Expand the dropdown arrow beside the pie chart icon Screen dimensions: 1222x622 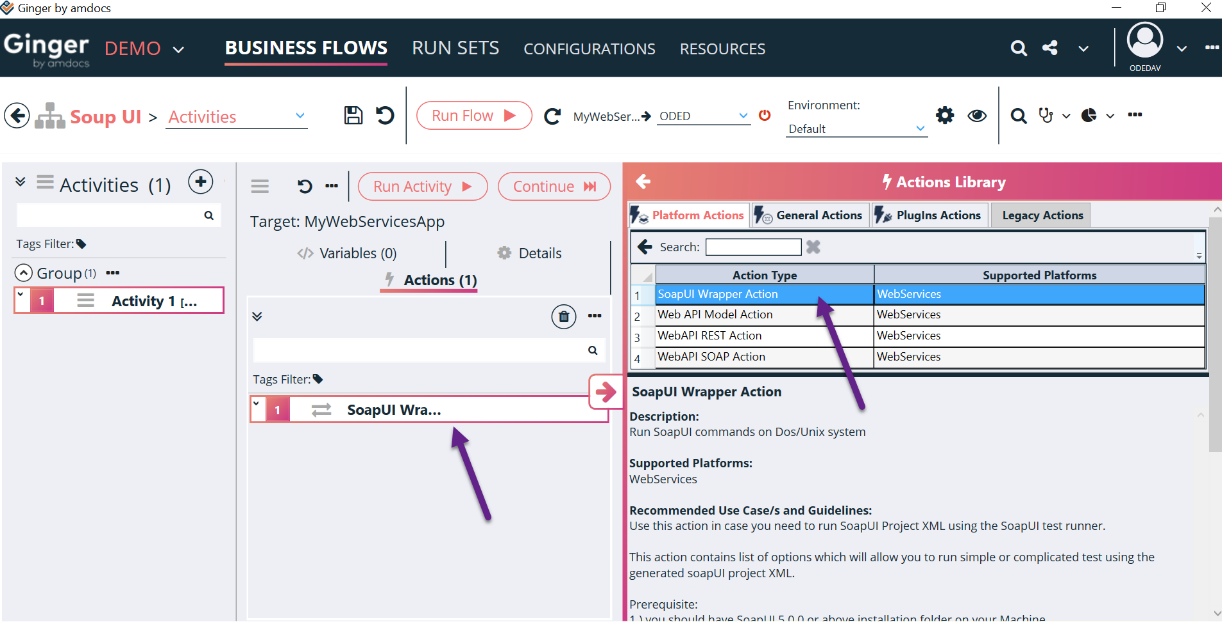(x=1110, y=116)
